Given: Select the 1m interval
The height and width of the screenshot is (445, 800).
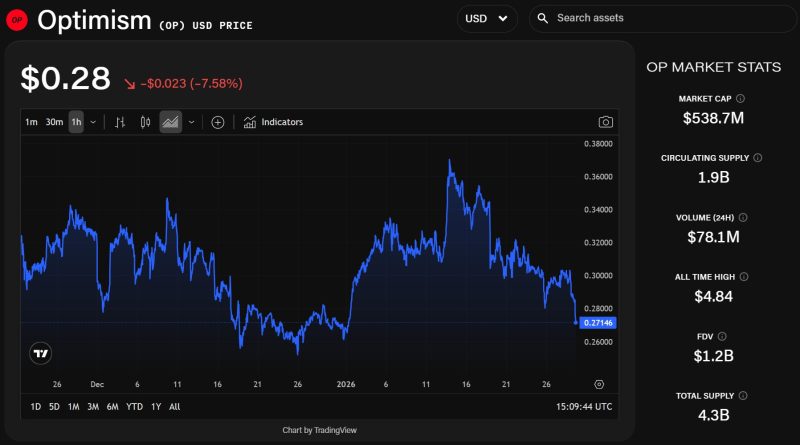Looking at the screenshot, I should [31, 122].
